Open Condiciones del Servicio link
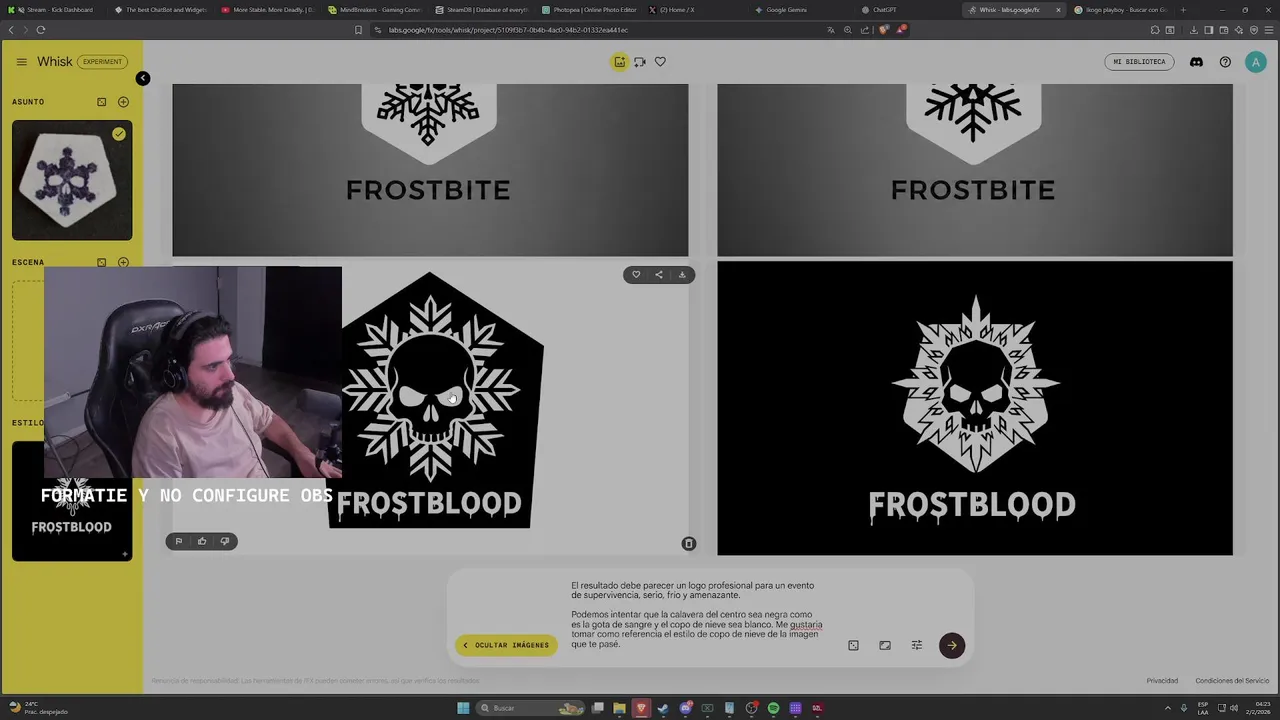This screenshot has width=1280, height=720. [x=1232, y=681]
